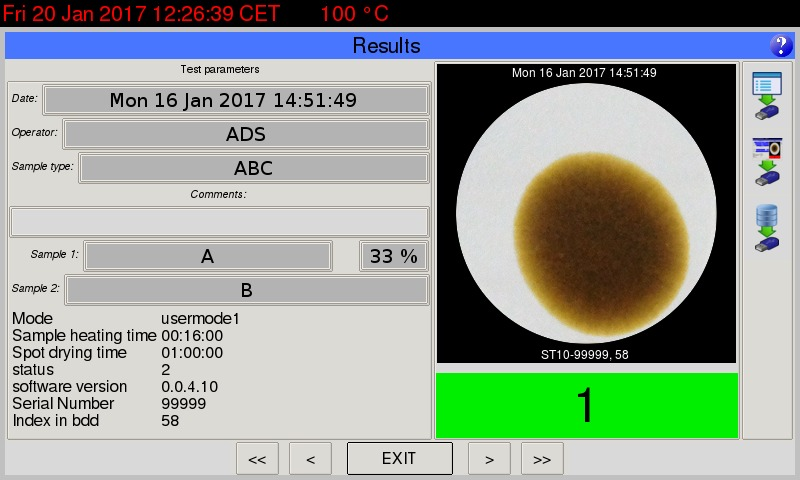Click the empty Comments field
This screenshot has height=480, width=800.
coord(219,221)
